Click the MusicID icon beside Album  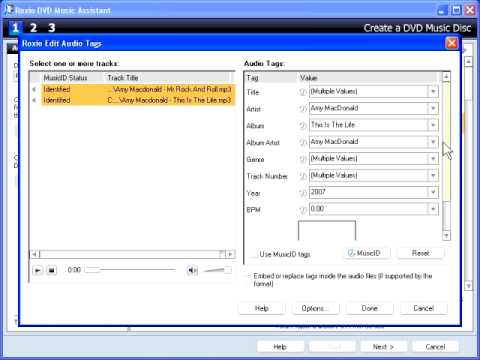(x=303, y=125)
